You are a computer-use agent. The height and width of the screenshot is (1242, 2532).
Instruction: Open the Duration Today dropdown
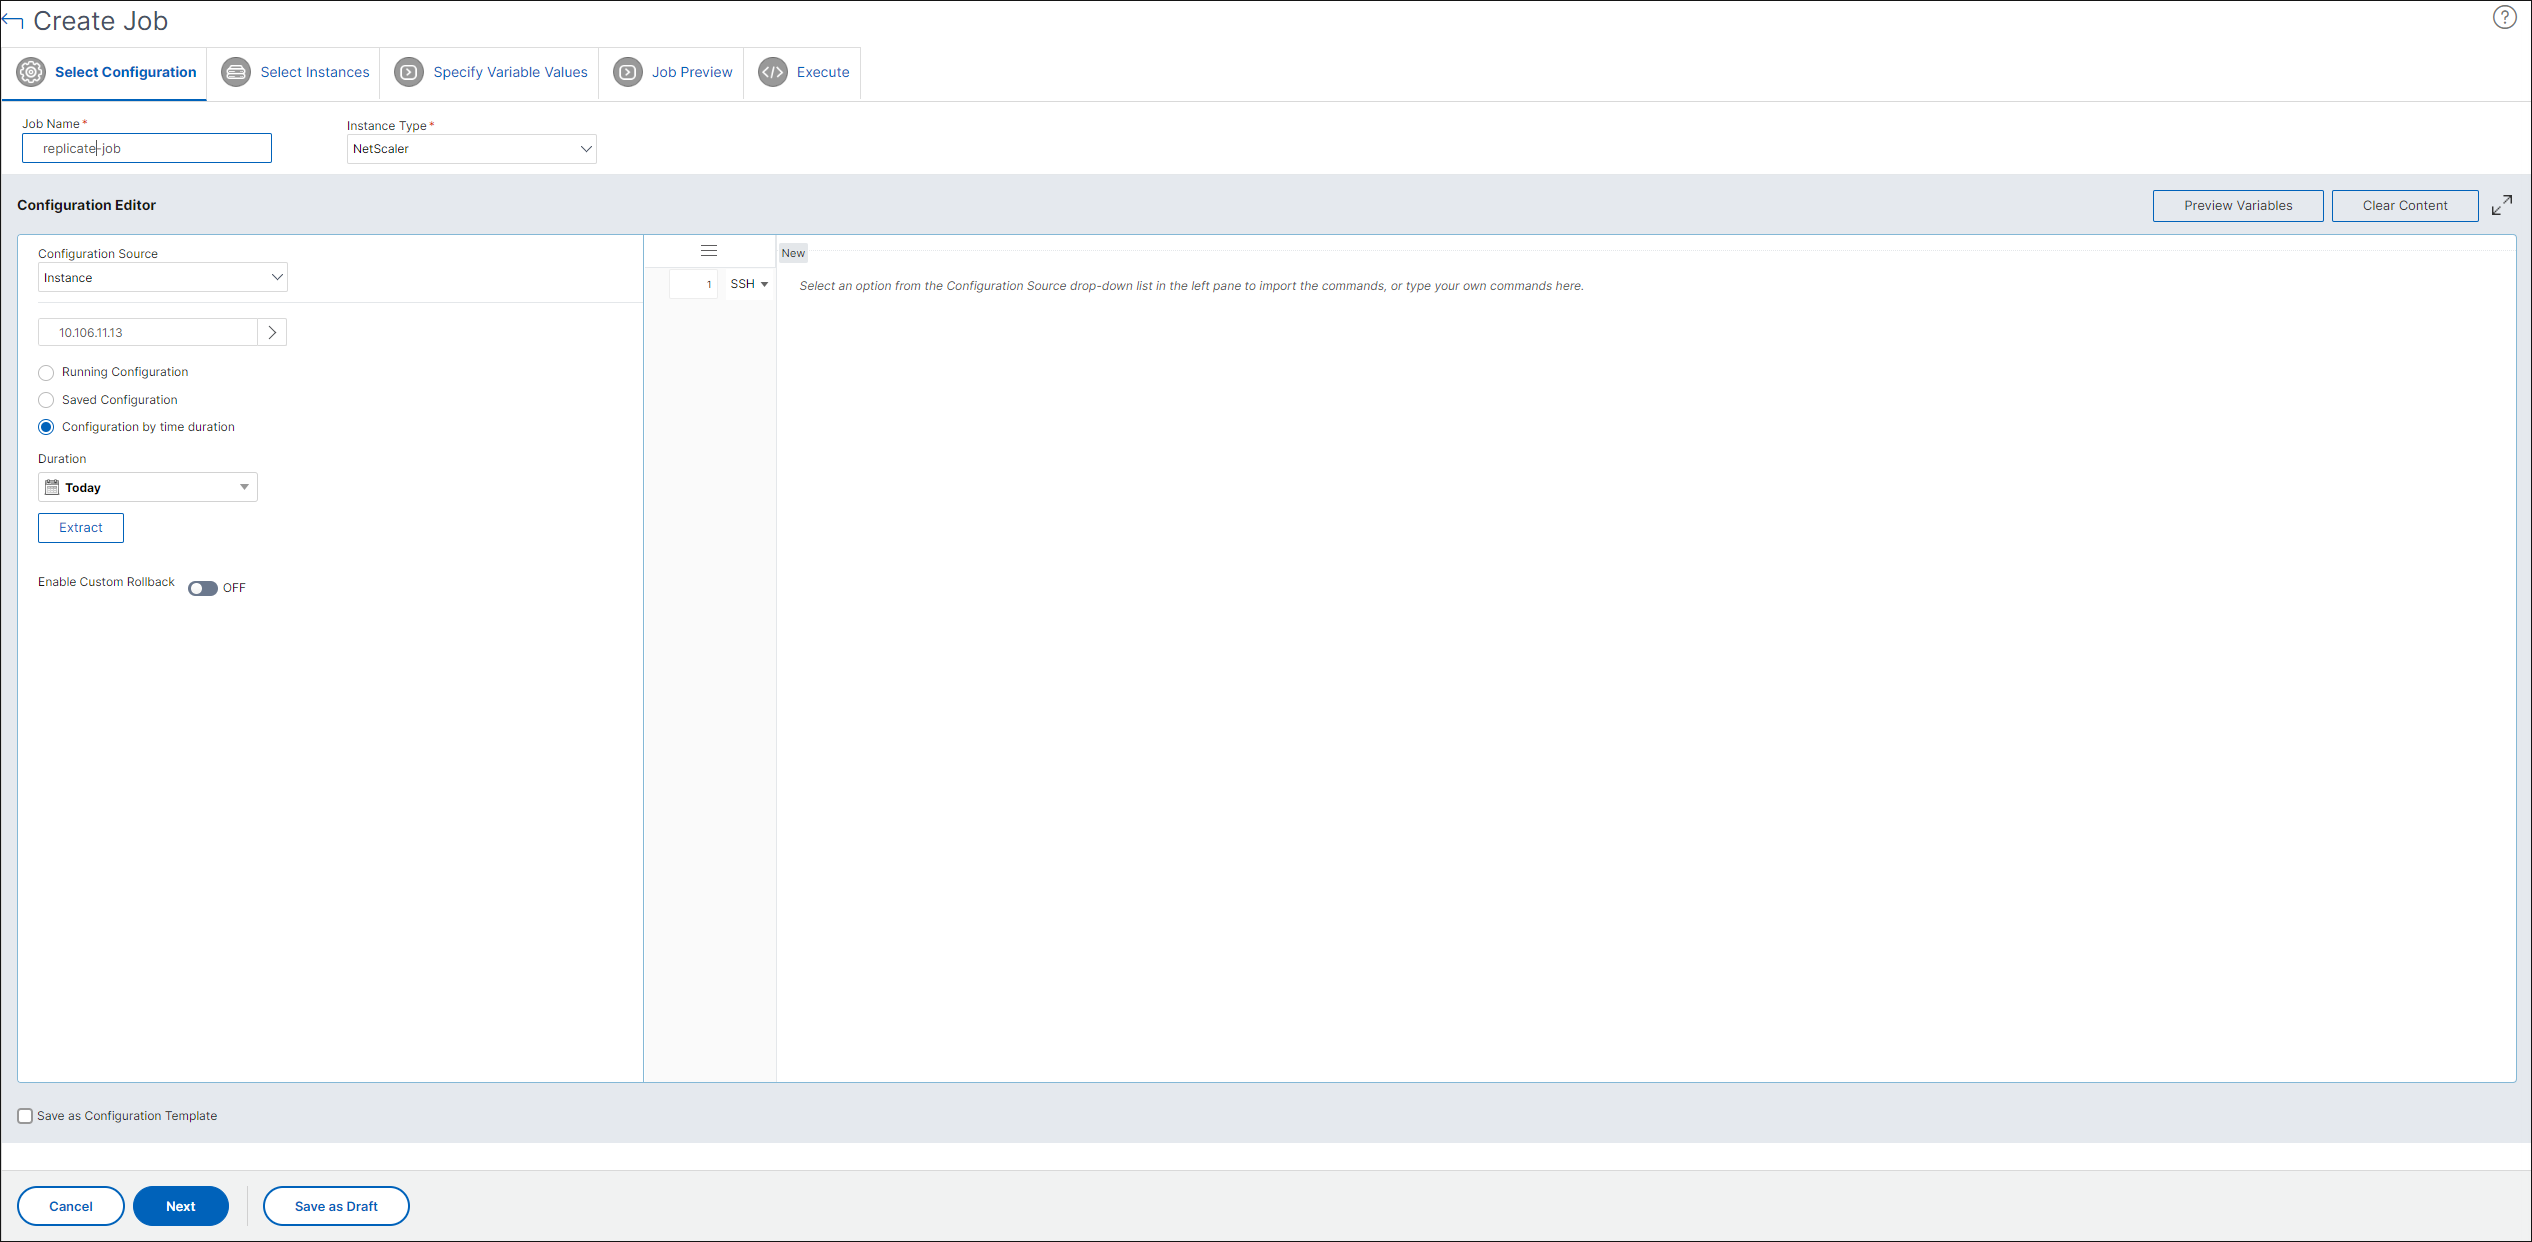point(148,487)
